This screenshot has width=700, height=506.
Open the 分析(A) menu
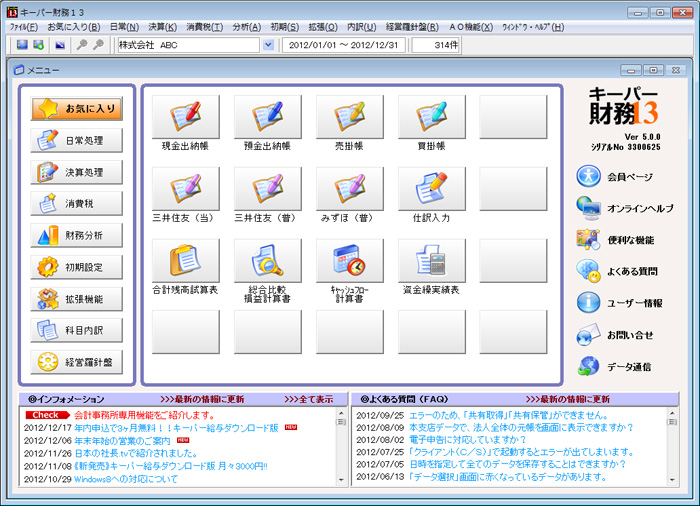point(246,27)
